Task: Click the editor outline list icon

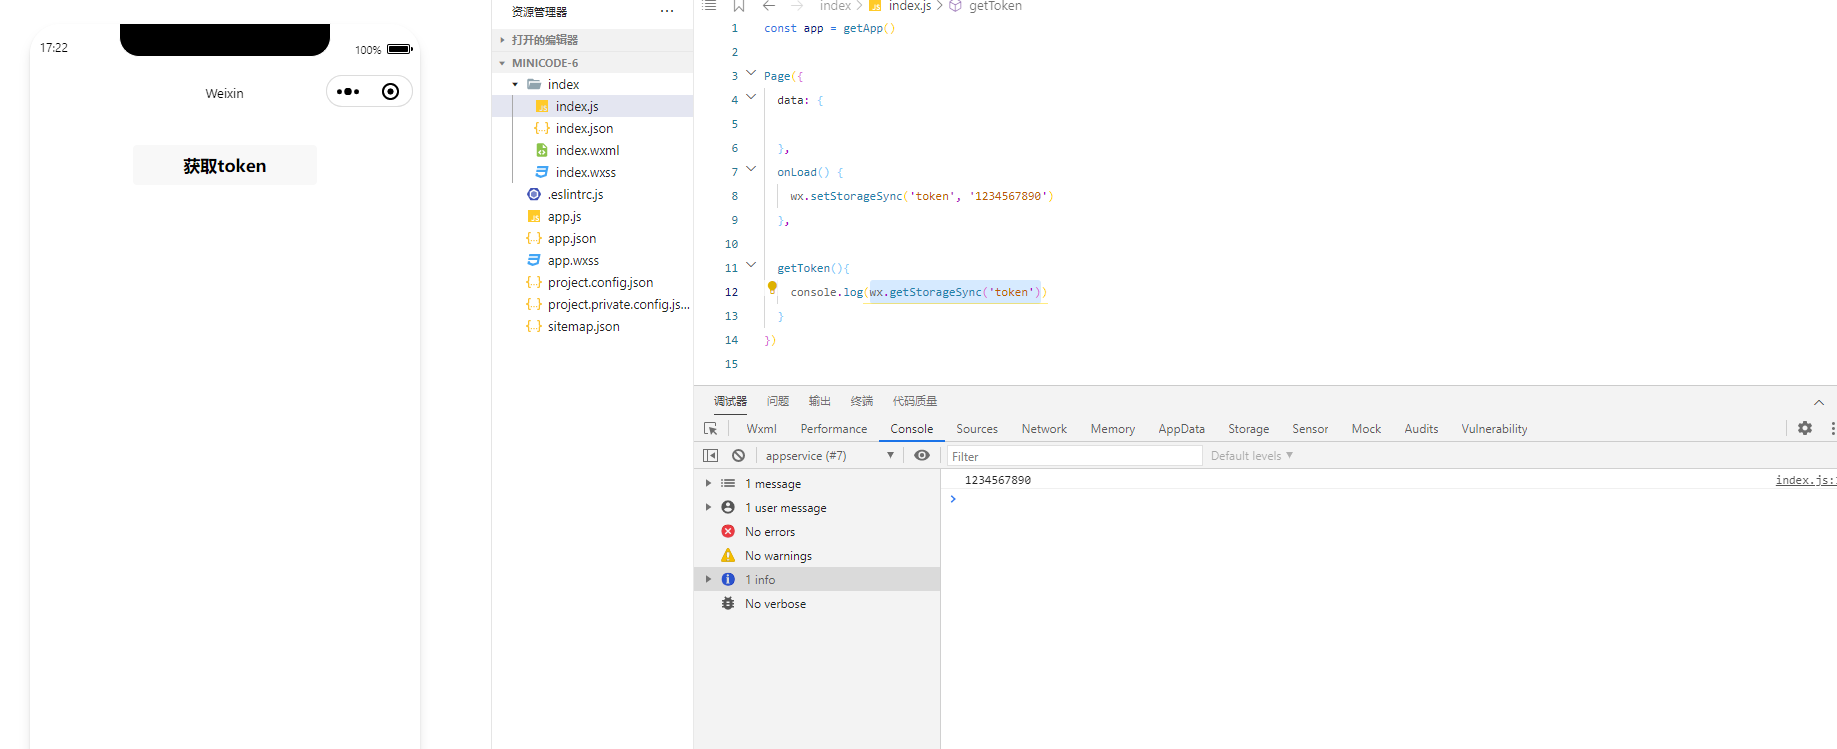Action: (x=709, y=6)
